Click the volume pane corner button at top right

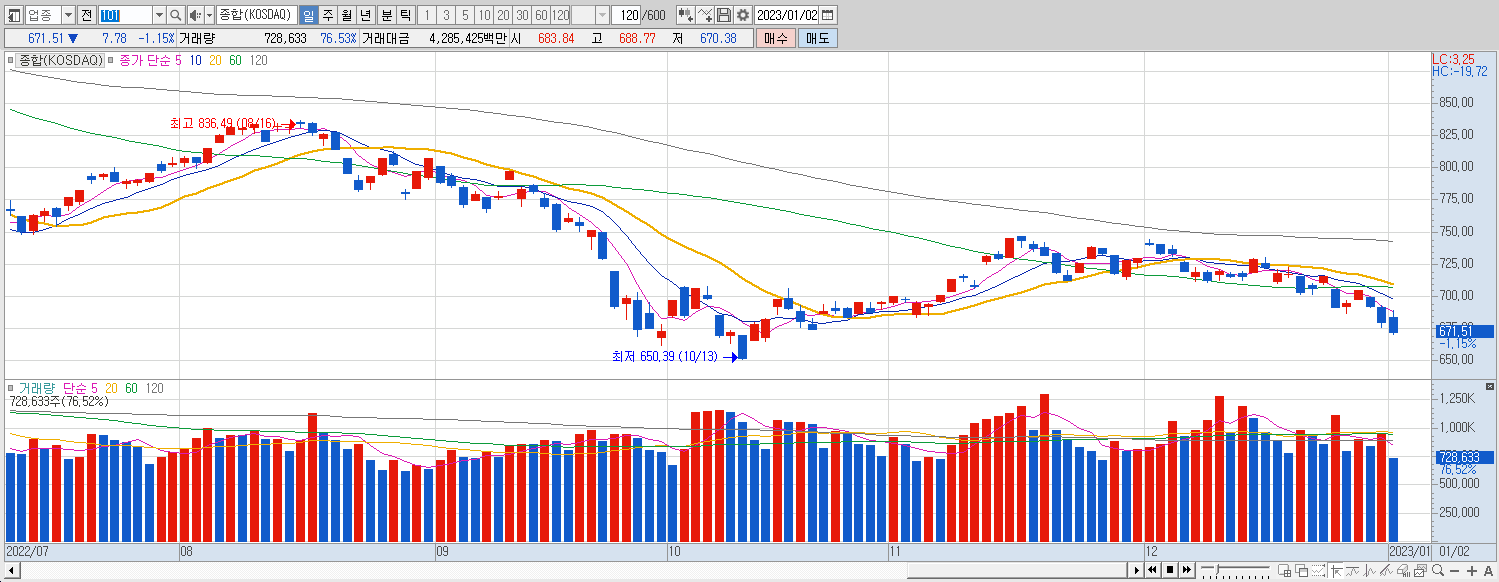(1490, 386)
